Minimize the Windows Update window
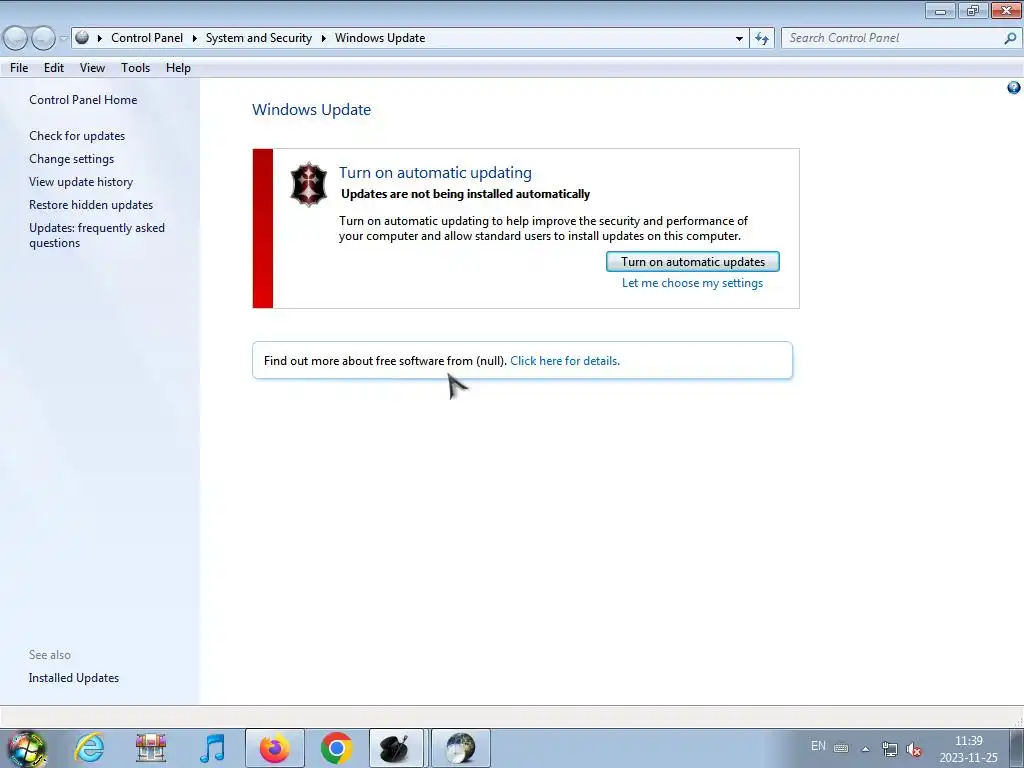1024x768 pixels. pos(940,10)
